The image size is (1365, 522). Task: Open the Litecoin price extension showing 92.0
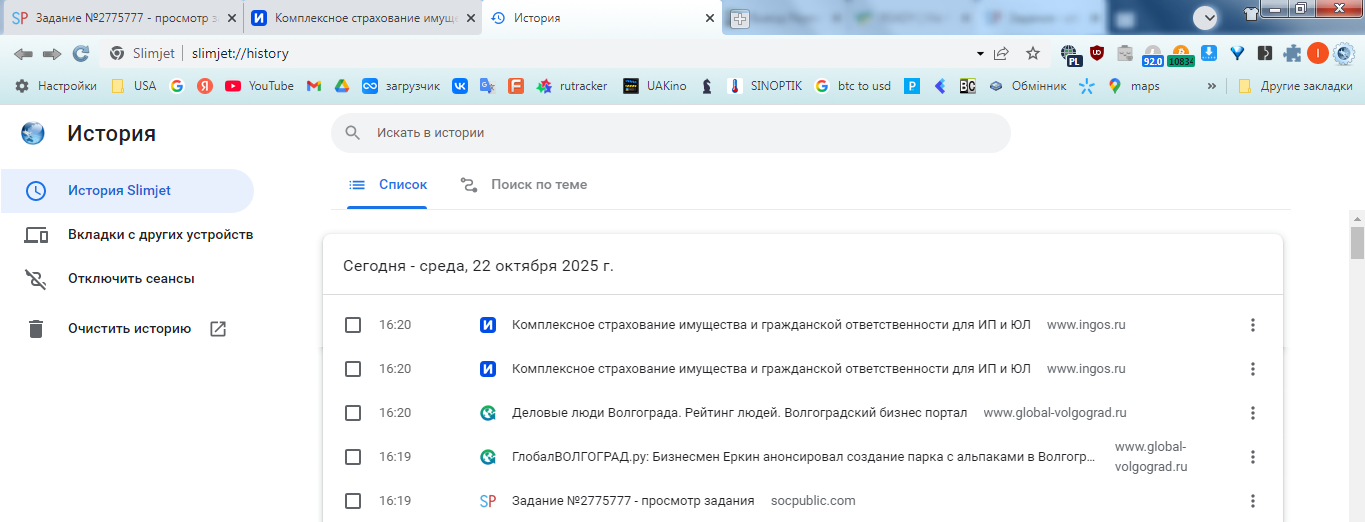tap(1153, 55)
